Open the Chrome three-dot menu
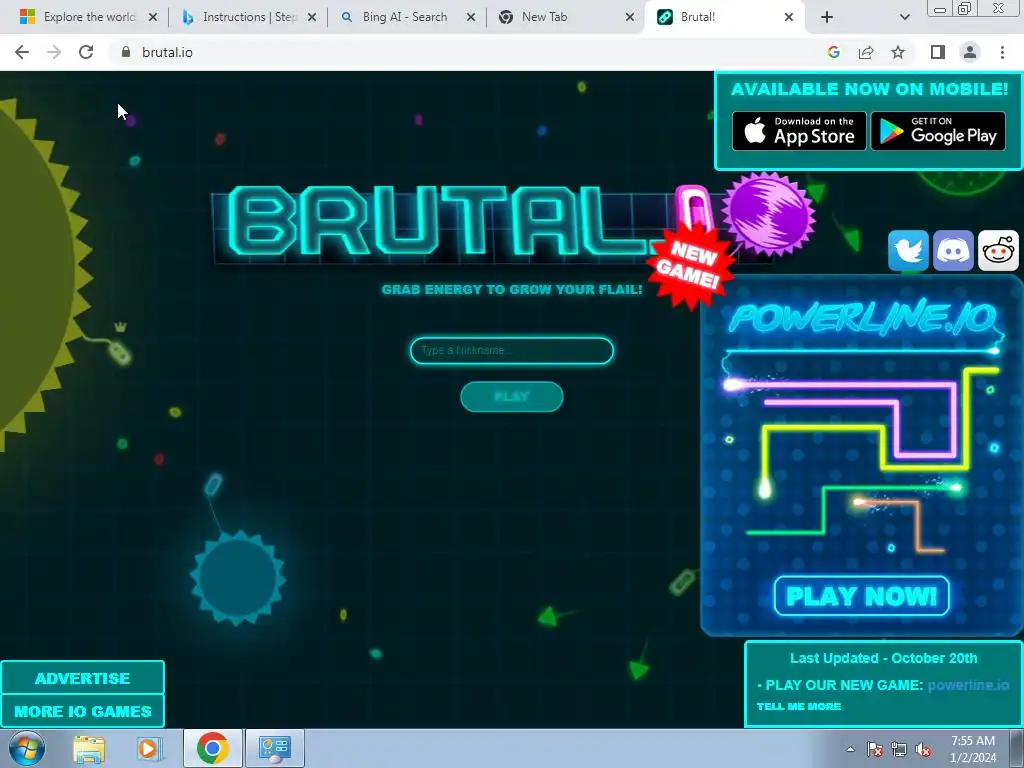Viewport: 1024px width, 768px height. click(1002, 52)
